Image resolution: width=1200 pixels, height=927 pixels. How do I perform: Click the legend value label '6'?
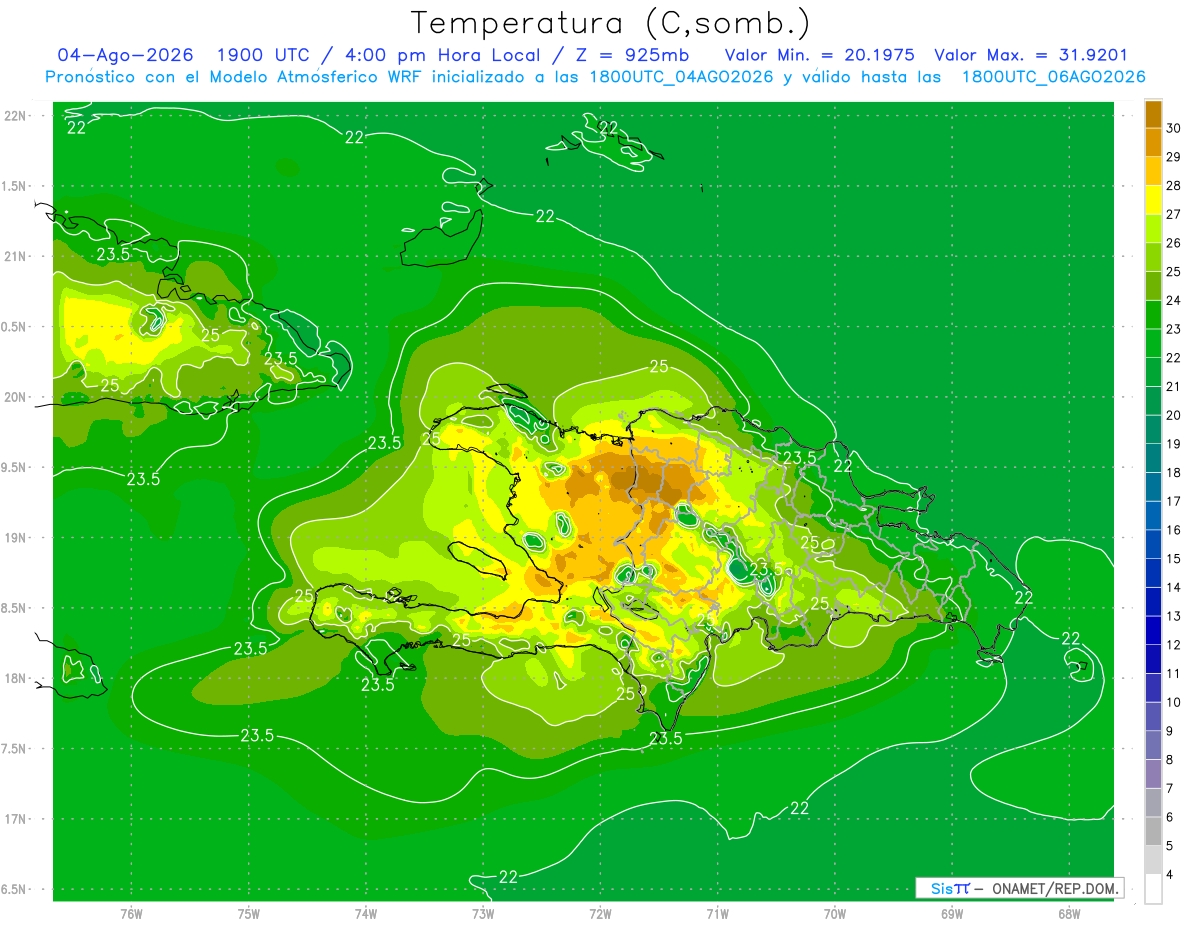click(x=1172, y=818)
